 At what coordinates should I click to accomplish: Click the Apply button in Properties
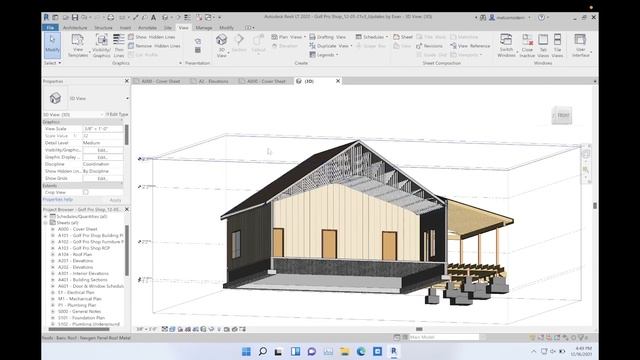pos(116,200)
